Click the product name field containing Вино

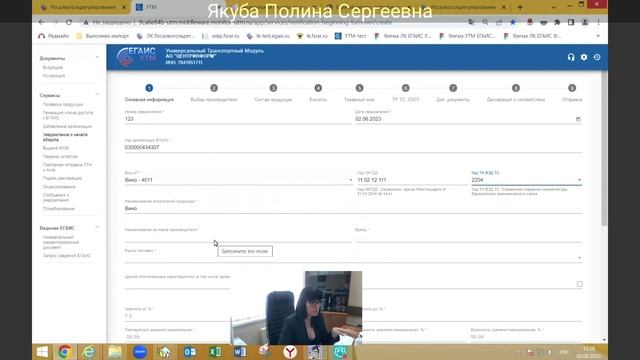[353, 209]
